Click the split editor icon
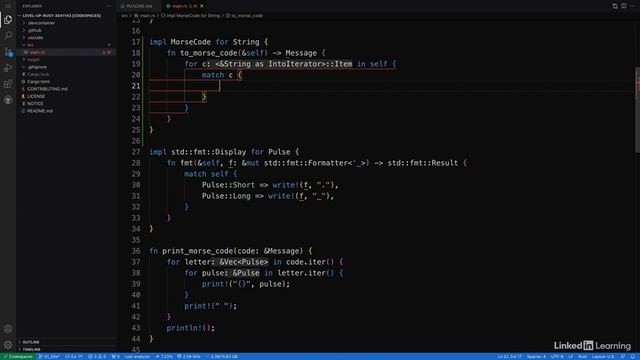Viewport: 640px width, 360px height. tap(624, 6)
